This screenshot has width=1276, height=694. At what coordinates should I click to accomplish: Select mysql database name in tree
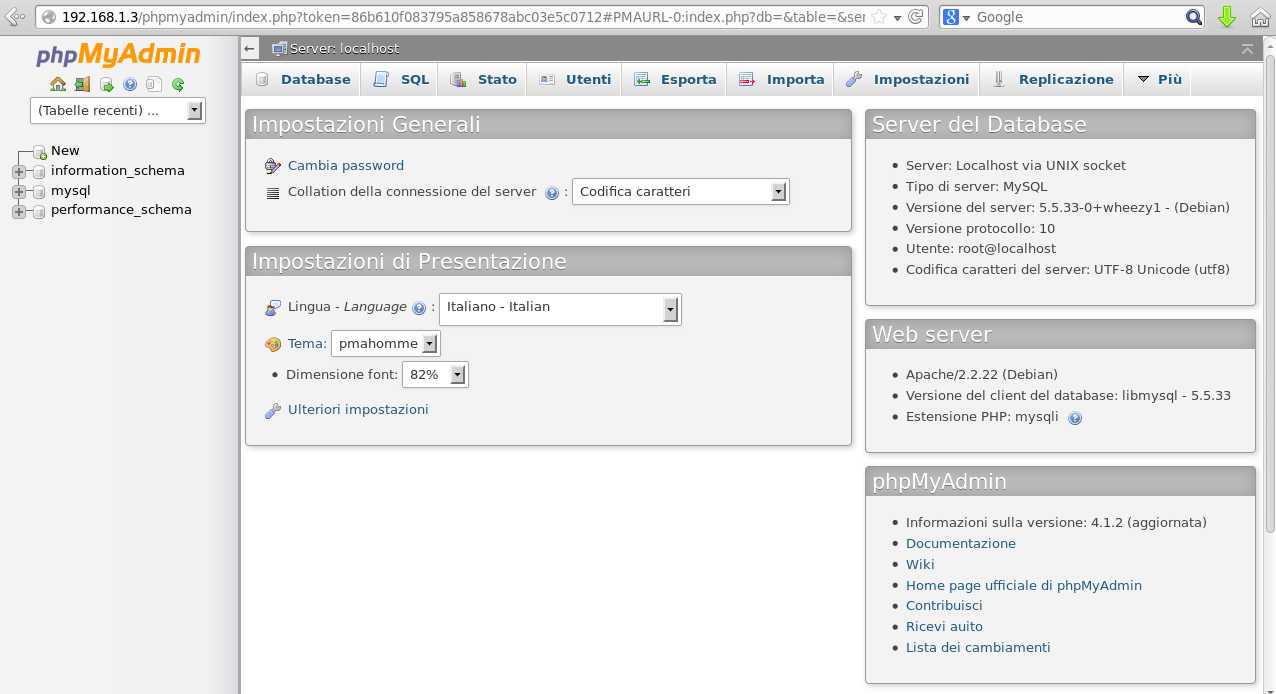[x=71, y=191]
